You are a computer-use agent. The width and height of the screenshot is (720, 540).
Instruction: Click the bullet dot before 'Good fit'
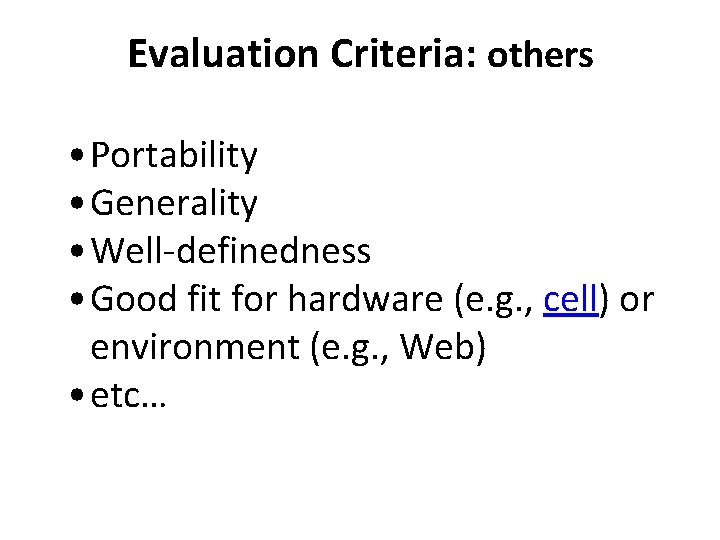point(77,301)
